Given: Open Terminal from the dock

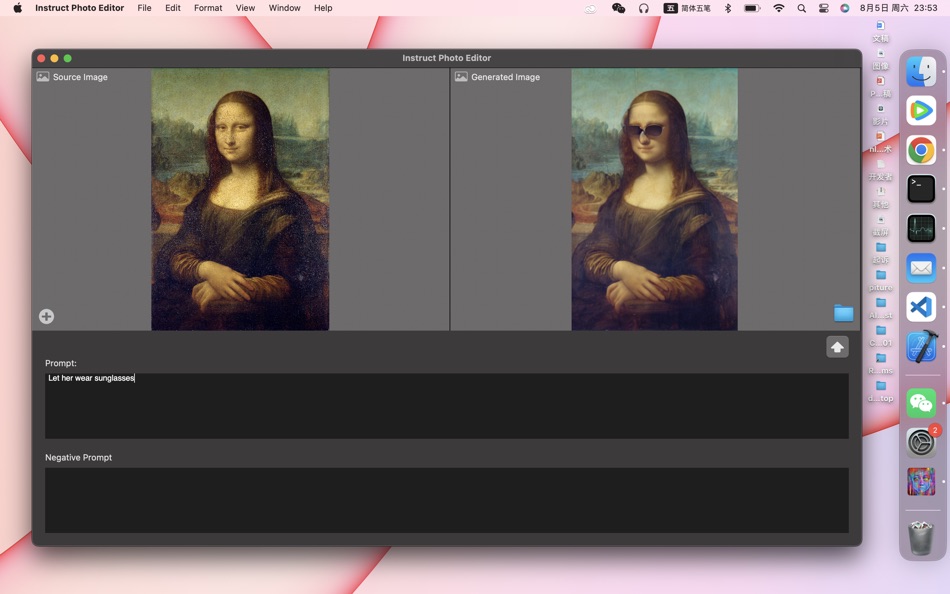Looking at the screenshot, I should pos(921,189).
